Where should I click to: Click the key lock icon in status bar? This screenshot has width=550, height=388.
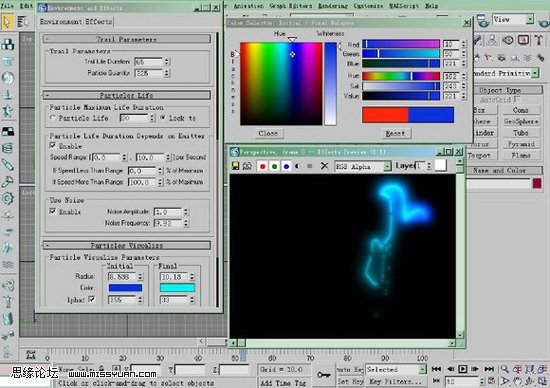pyautogui.click(x=323, y=375)
